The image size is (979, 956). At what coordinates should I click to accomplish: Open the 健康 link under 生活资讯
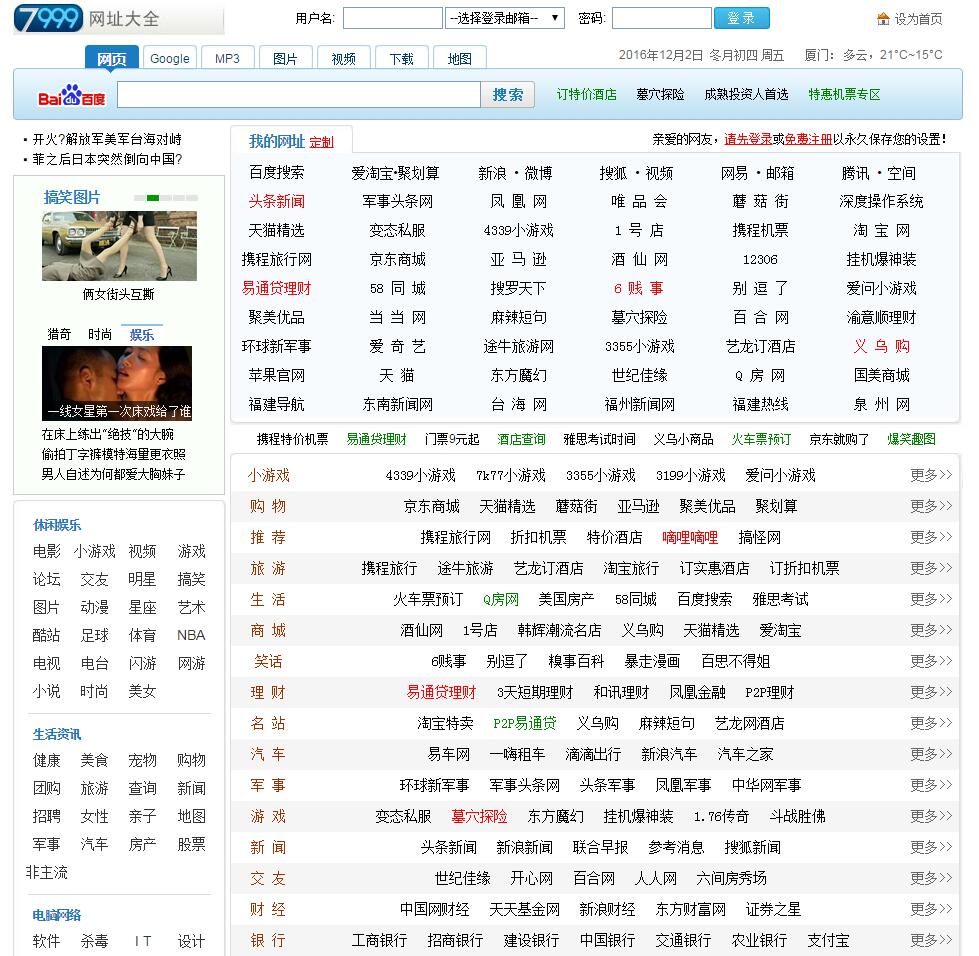click(x=47, y=760)
